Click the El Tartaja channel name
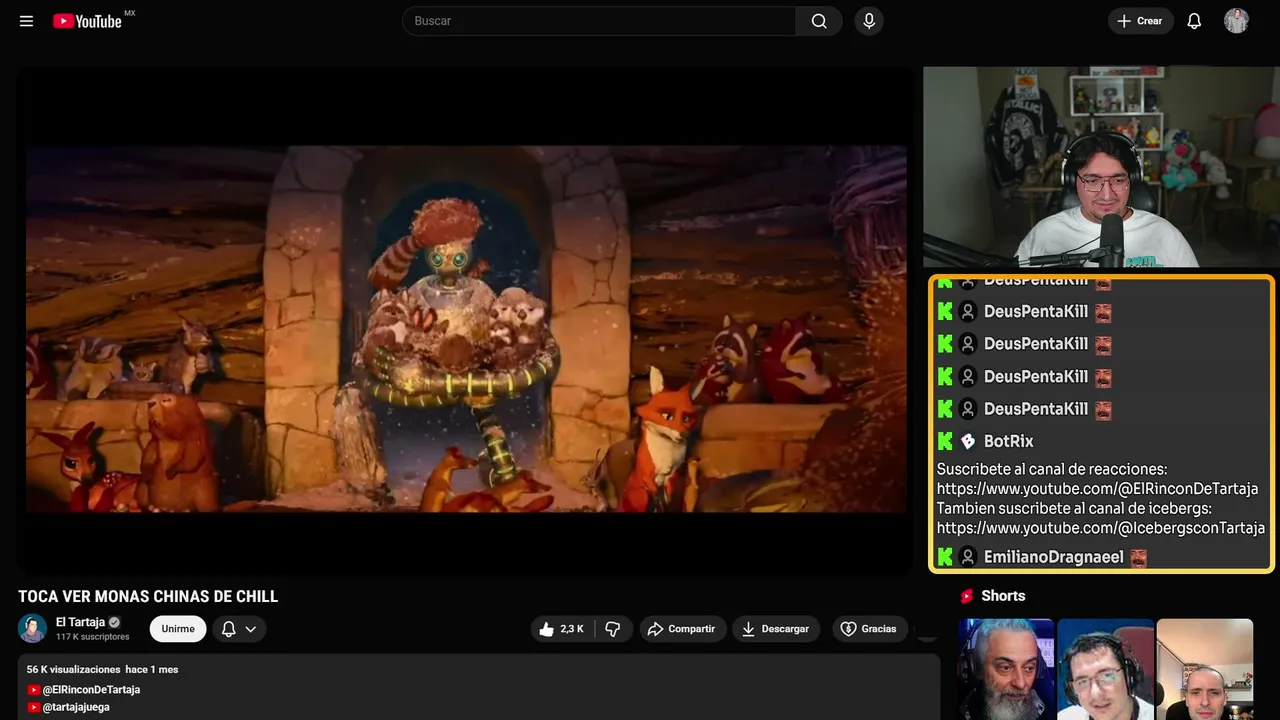 tap(80, 622)
